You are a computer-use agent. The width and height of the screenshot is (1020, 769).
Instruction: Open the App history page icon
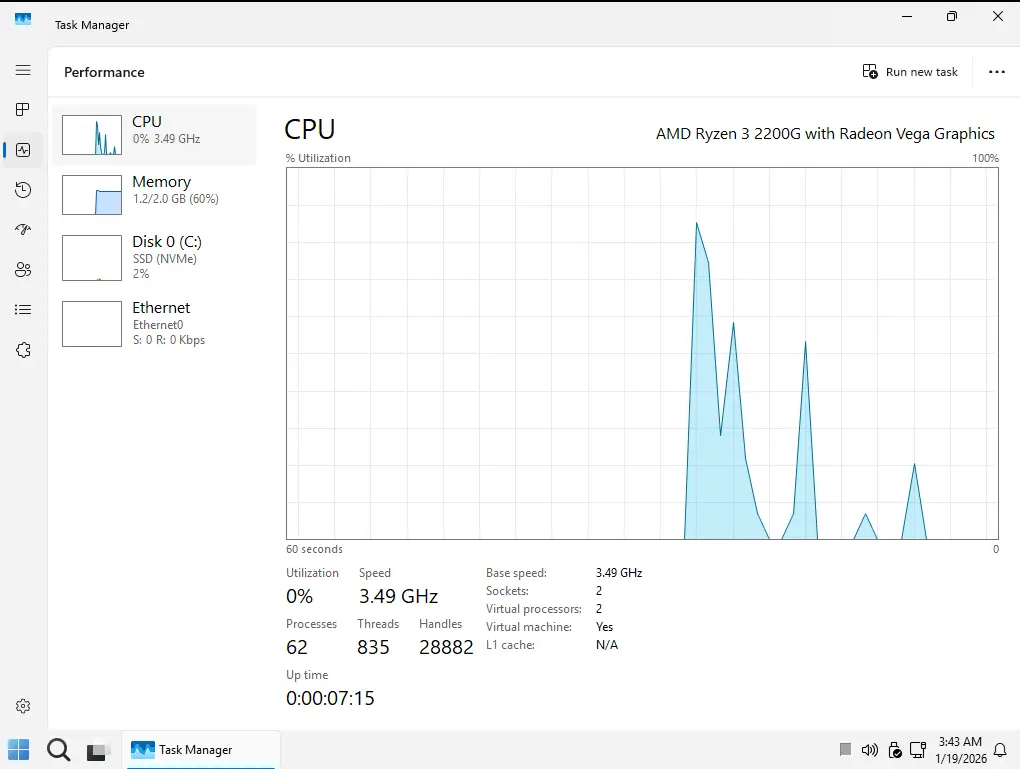(23, 190)
